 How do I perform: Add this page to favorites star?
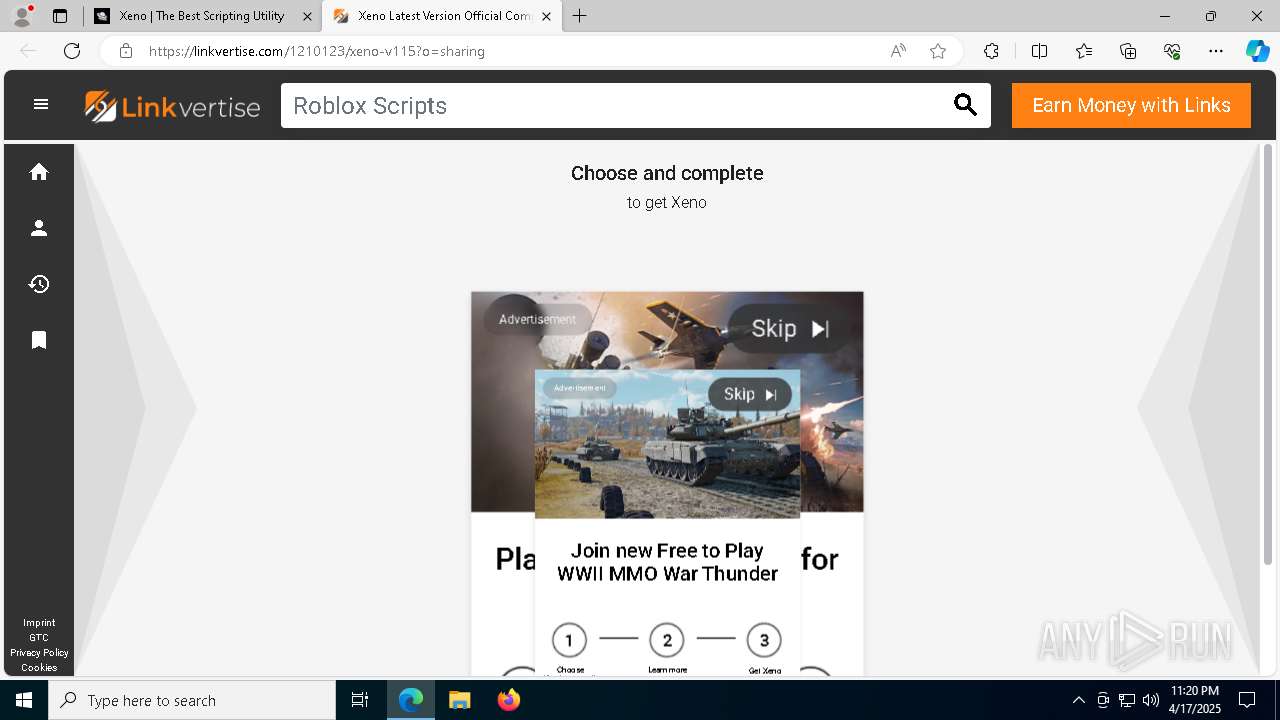pos(938,51)
